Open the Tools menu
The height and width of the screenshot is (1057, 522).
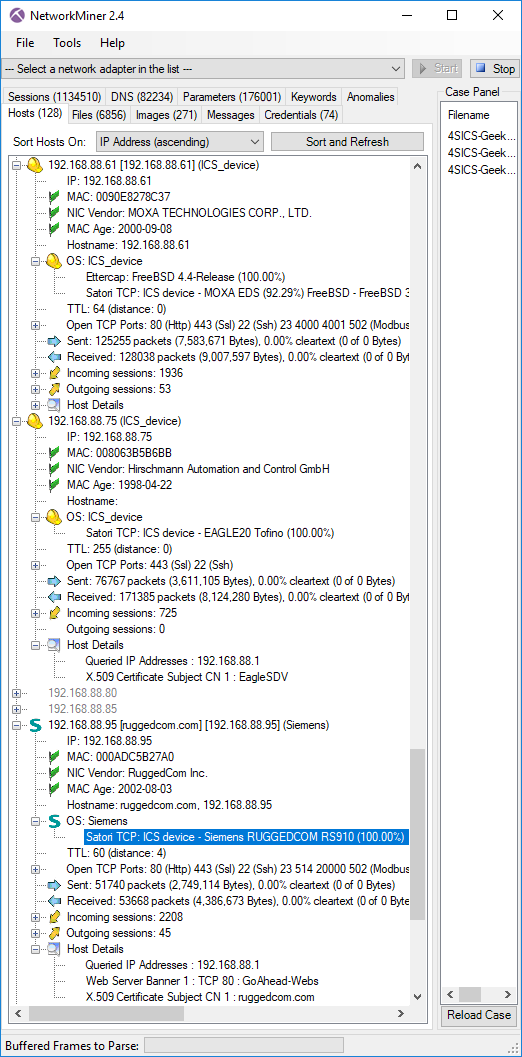[x=67, y=42]
